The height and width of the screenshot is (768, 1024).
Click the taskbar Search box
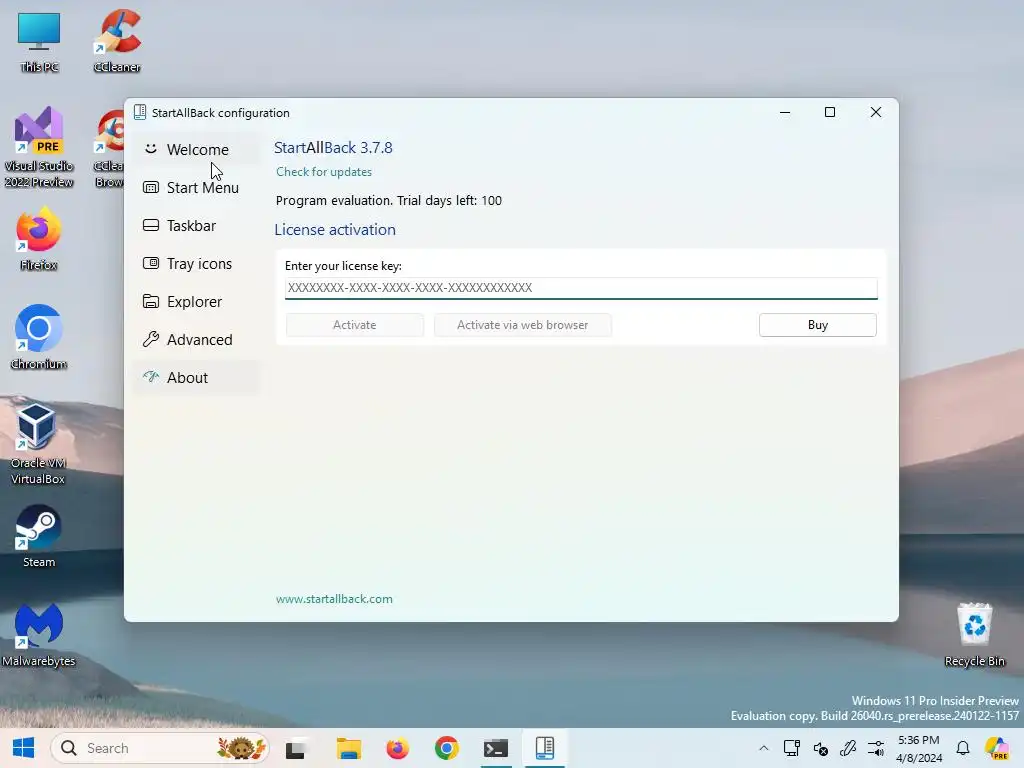tap(159, 748)
